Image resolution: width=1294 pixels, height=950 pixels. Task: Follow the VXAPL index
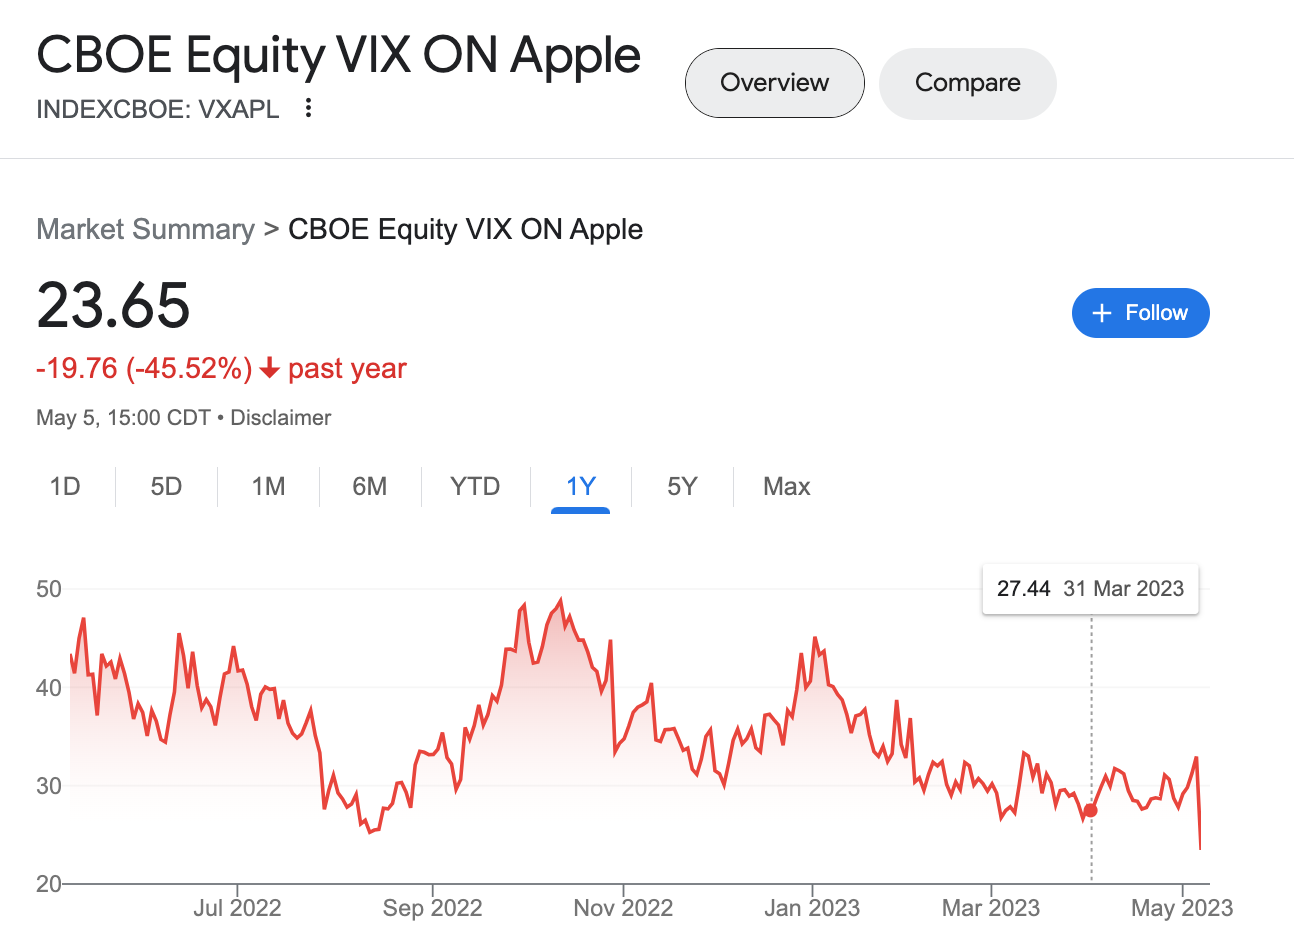click(x=1140, y=313)
